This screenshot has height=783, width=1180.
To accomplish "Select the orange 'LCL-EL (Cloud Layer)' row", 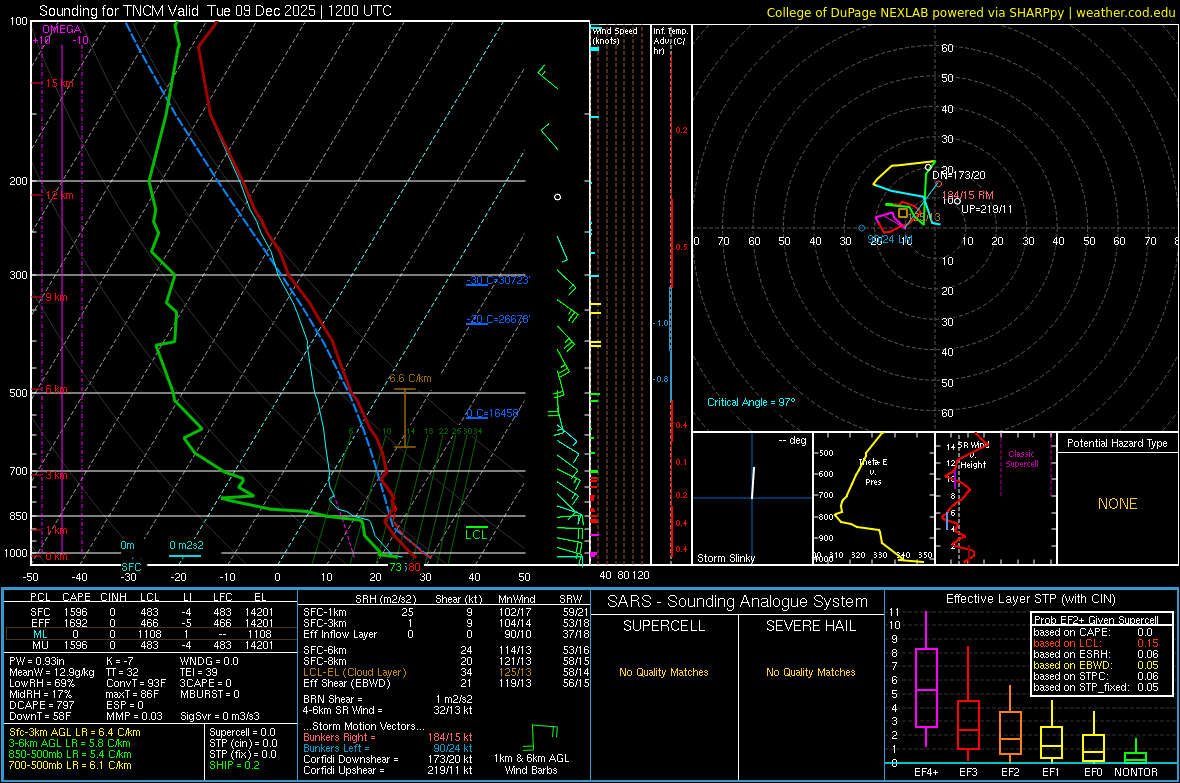I will pos(446,672).
